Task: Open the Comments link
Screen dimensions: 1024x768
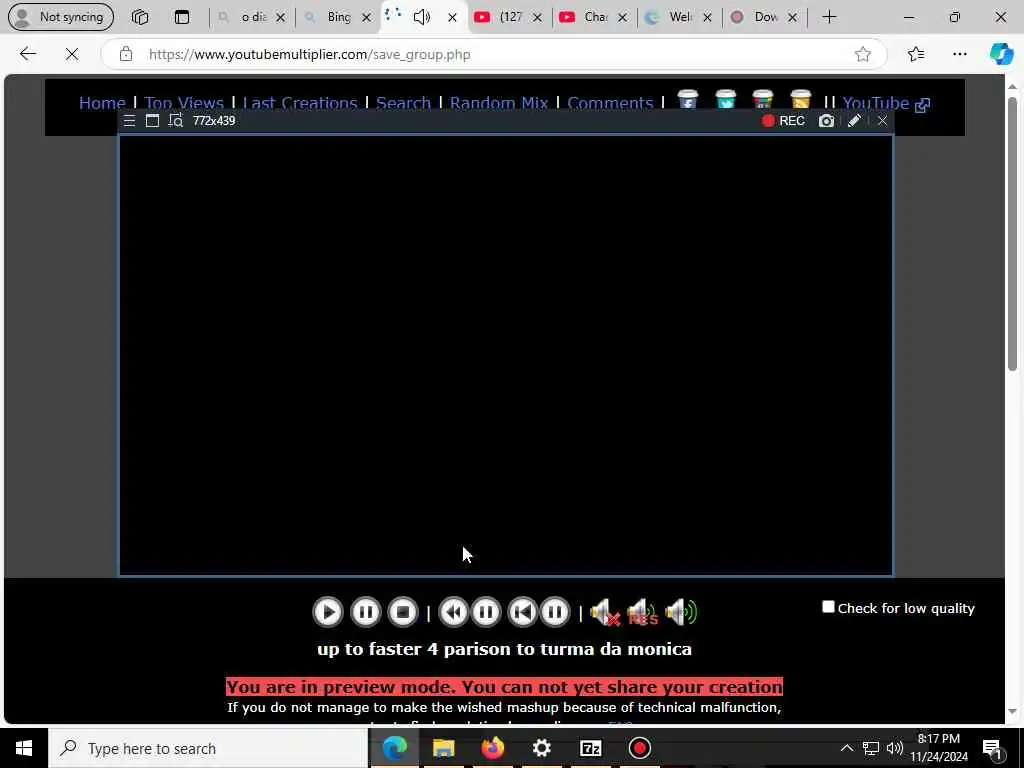Action: 611,103
